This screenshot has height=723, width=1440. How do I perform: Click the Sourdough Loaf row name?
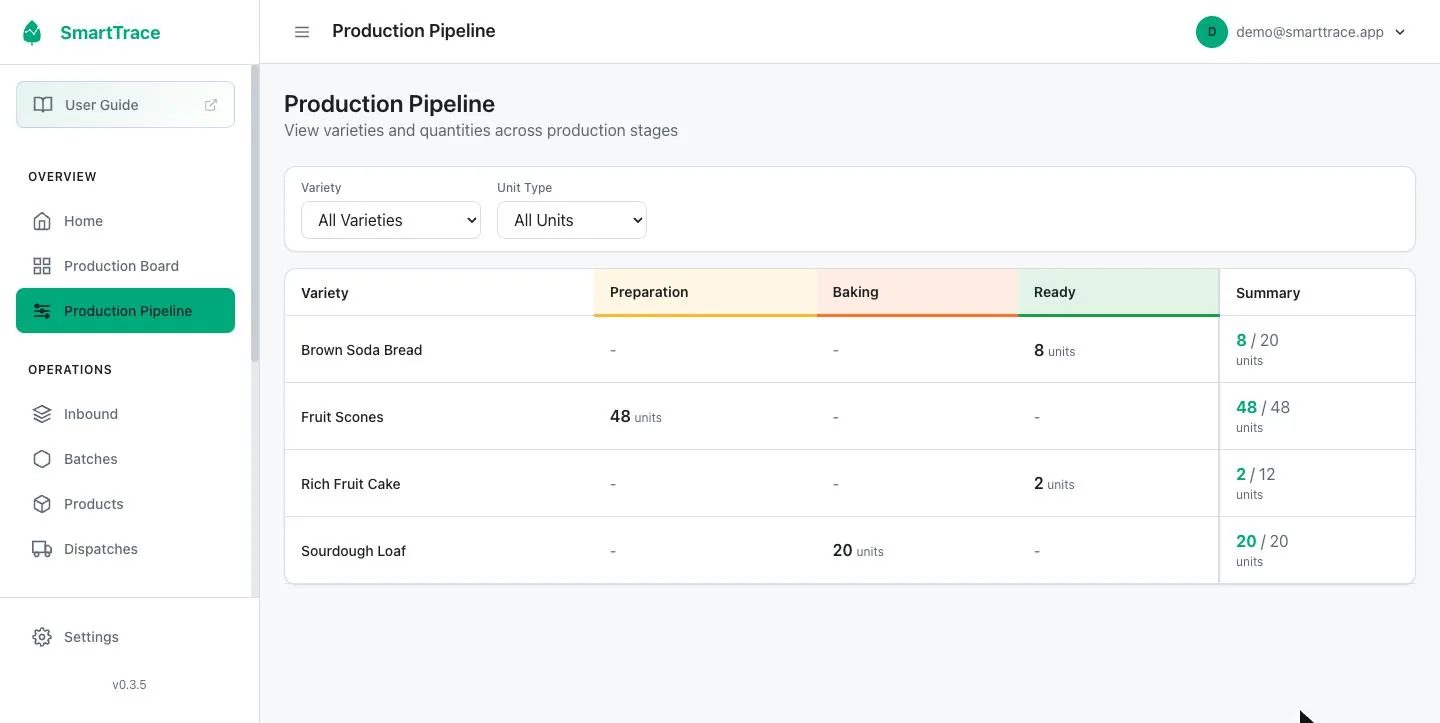[353, 551]
